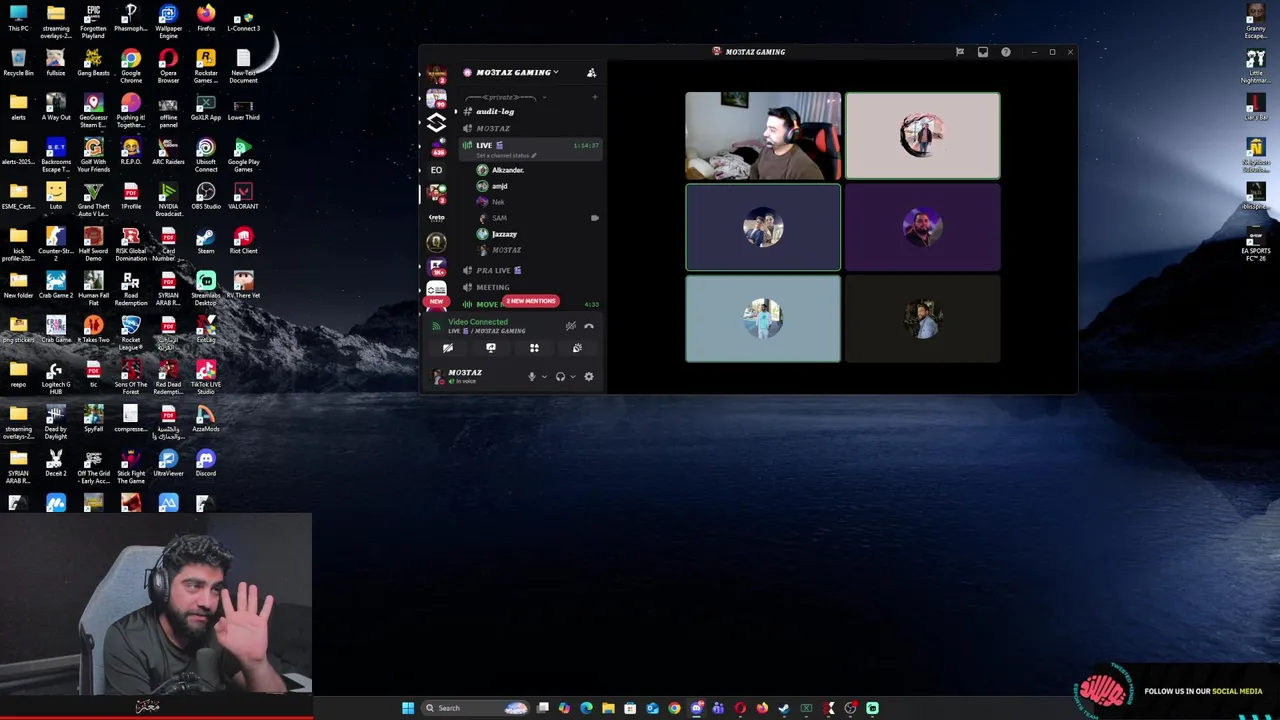1280x720 pixels.
Task: Select Ubisoft Connect desktop icon
Action: pos(206,155)
